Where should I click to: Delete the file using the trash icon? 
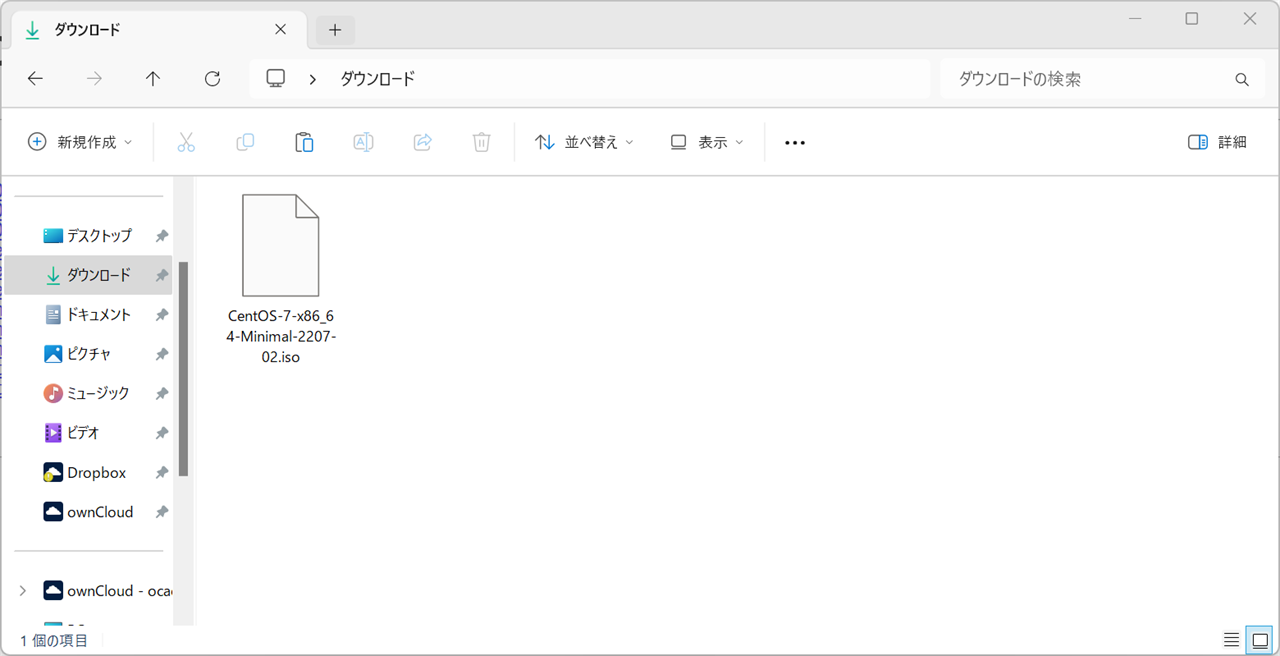click(481, 142)
